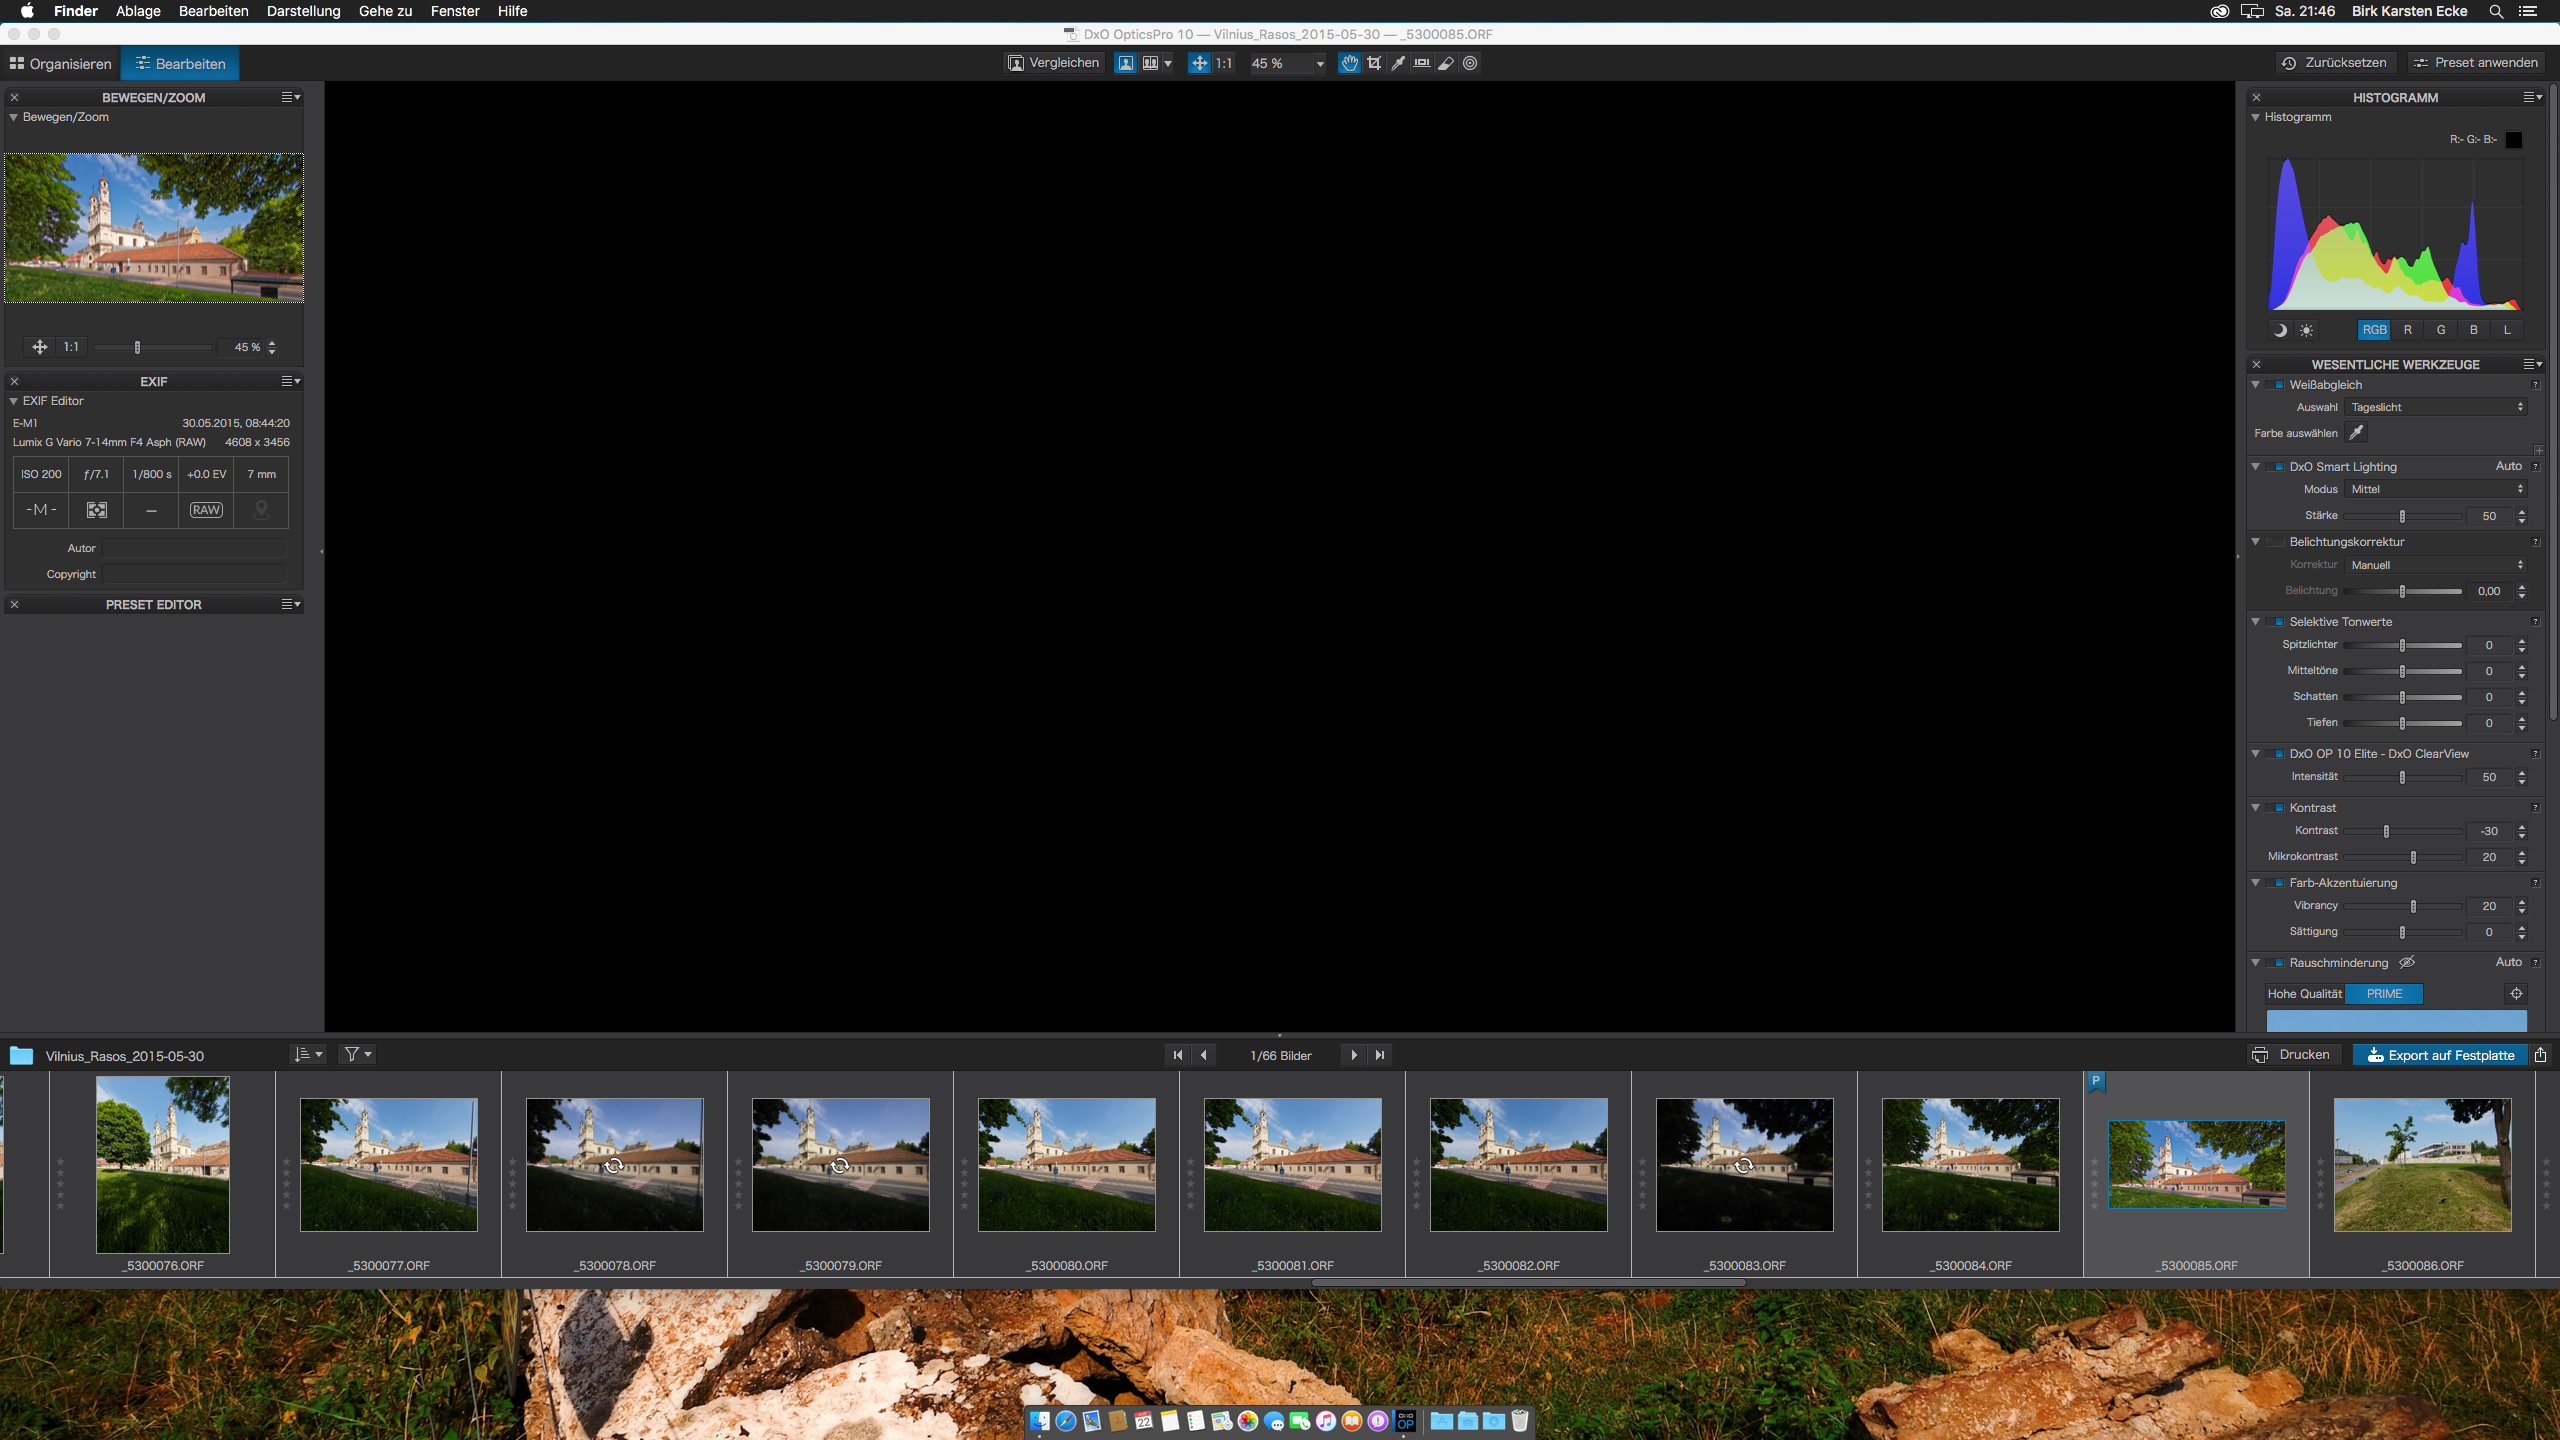Go to next image in filmstrip
2560x1440 pixels.
[1354, 1055]
